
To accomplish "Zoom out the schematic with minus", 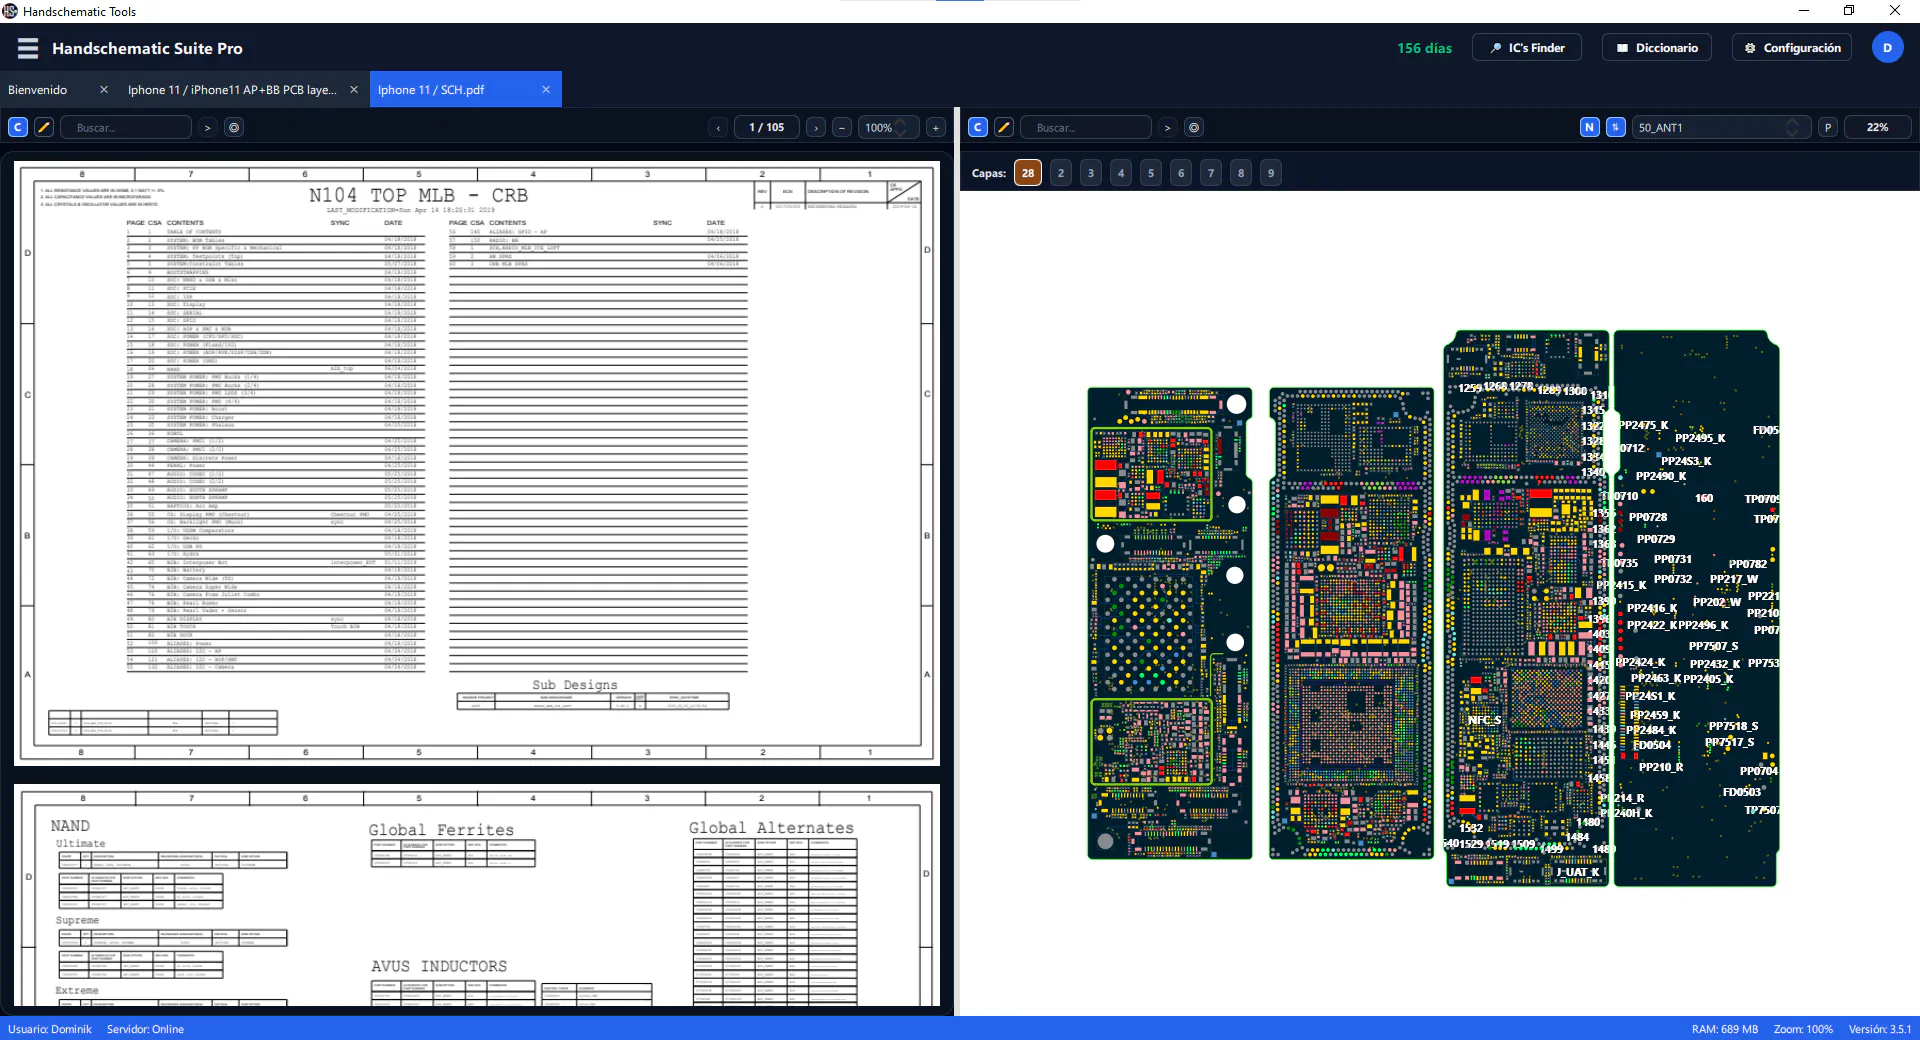I will tap(842, 127).
